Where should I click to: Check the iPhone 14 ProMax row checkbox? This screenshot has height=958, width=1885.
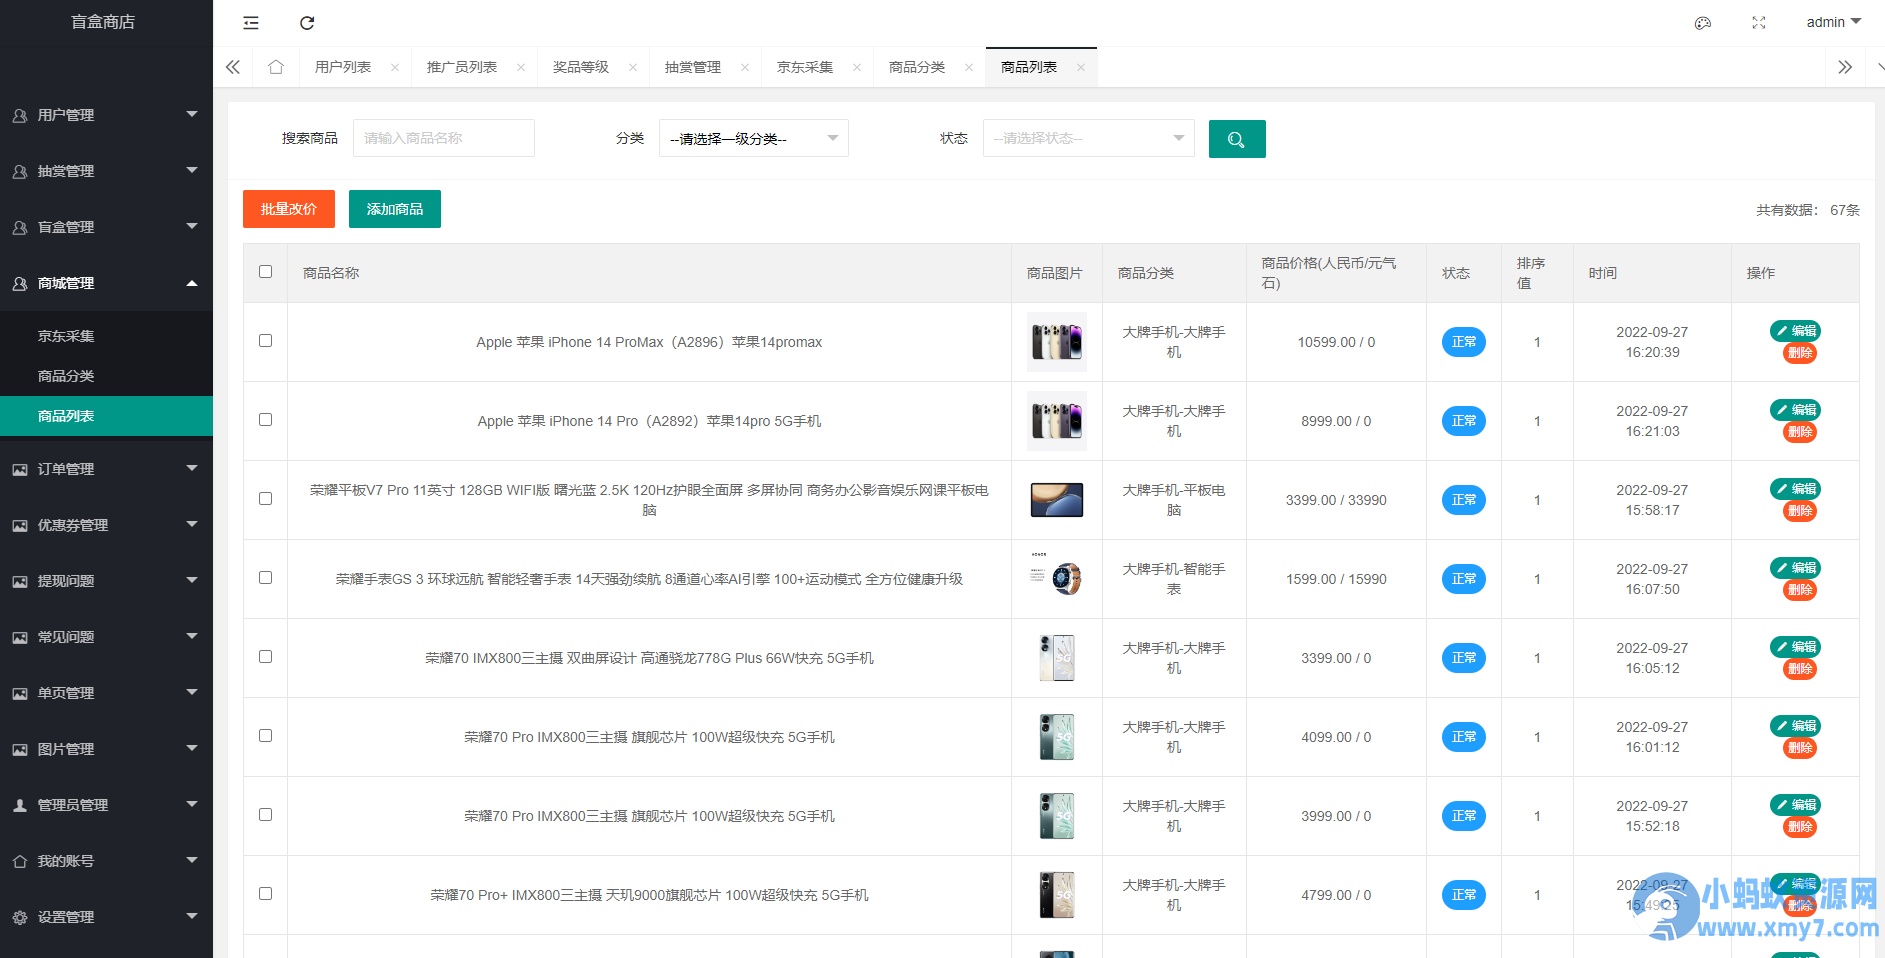(x=265, y=341)
